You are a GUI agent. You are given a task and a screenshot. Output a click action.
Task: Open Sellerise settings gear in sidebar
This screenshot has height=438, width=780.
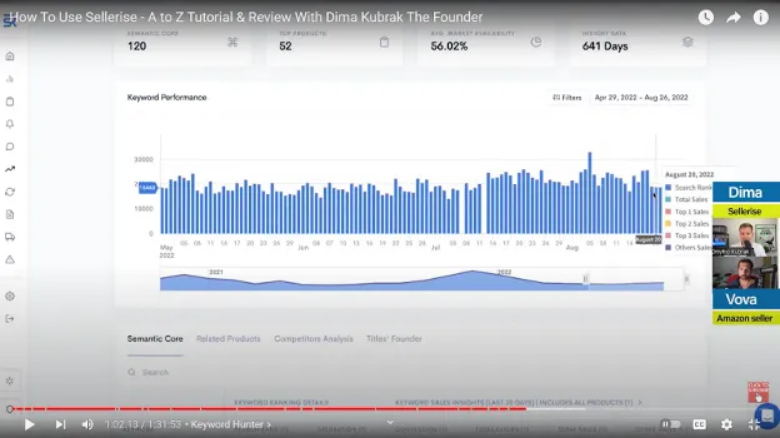[10, 296]
